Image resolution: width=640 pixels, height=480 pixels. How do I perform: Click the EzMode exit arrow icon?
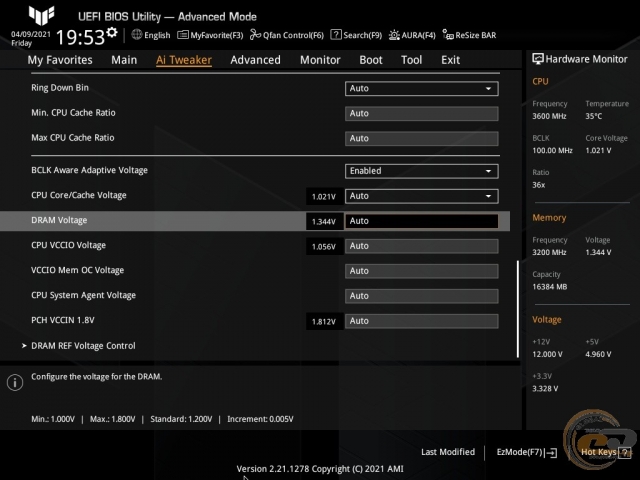551,452
